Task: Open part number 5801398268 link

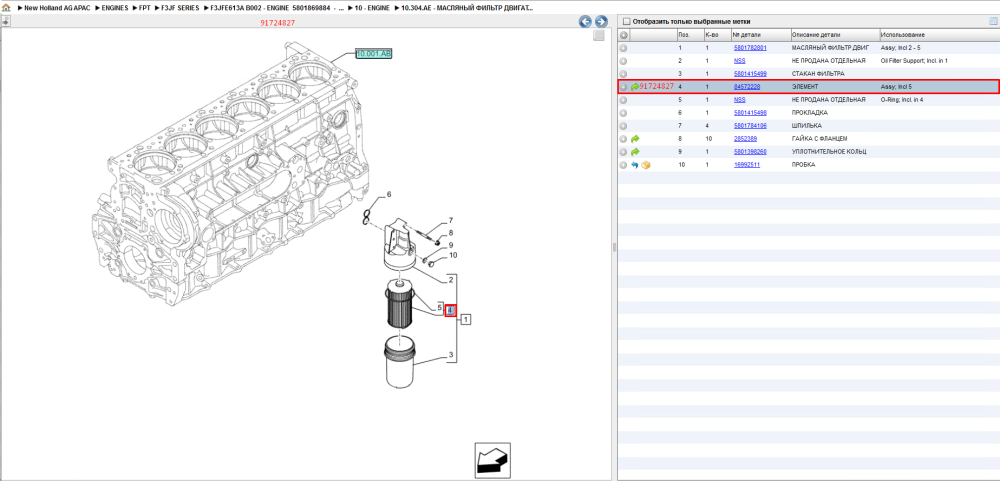Action: click(750, 152)
